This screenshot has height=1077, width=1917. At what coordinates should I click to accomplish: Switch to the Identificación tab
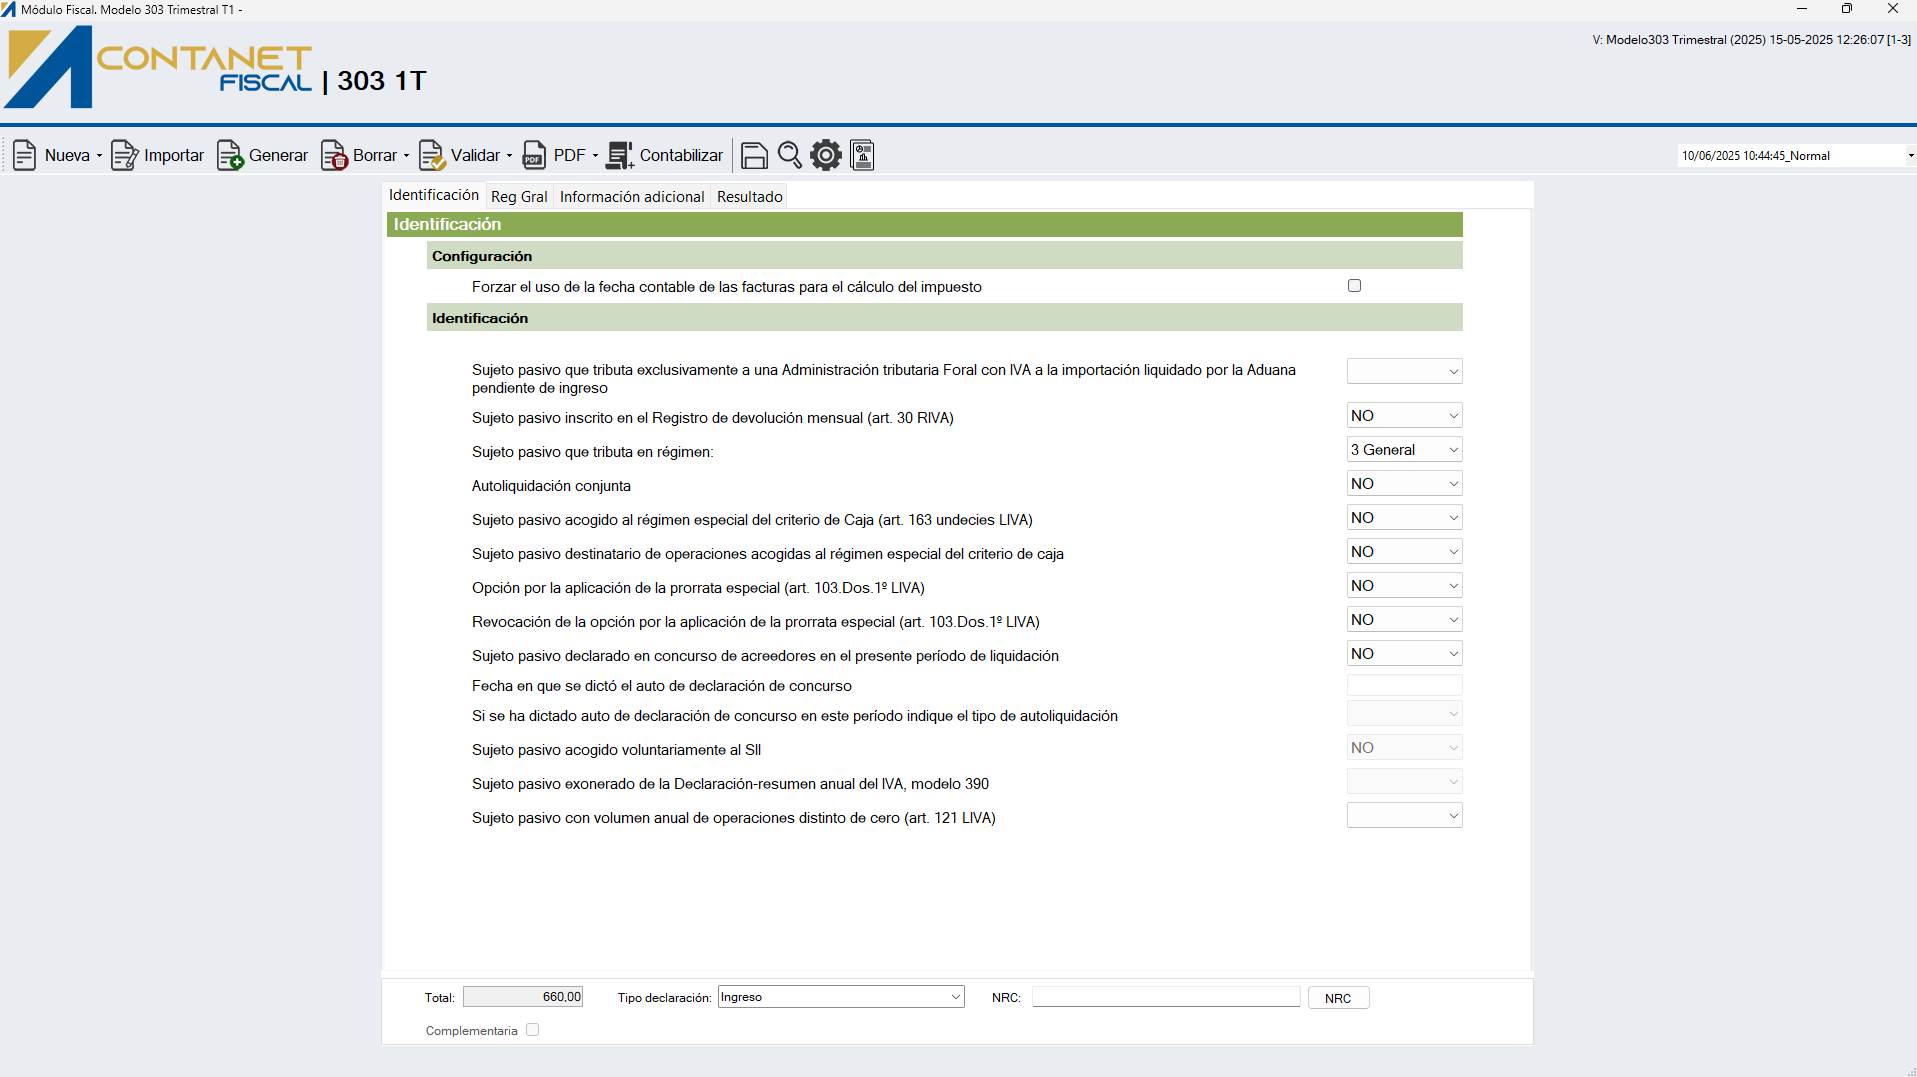click(434, 195)
